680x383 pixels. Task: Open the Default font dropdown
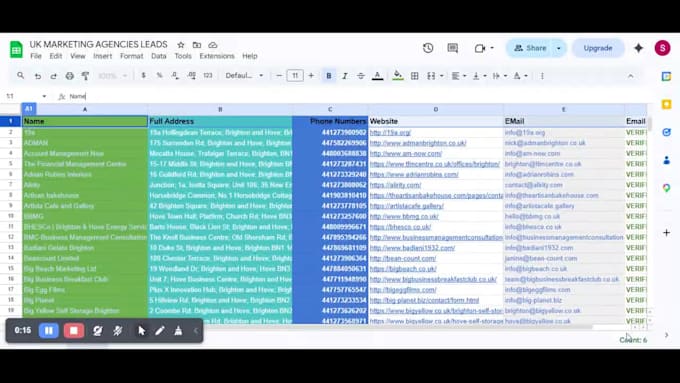[244, 75]
